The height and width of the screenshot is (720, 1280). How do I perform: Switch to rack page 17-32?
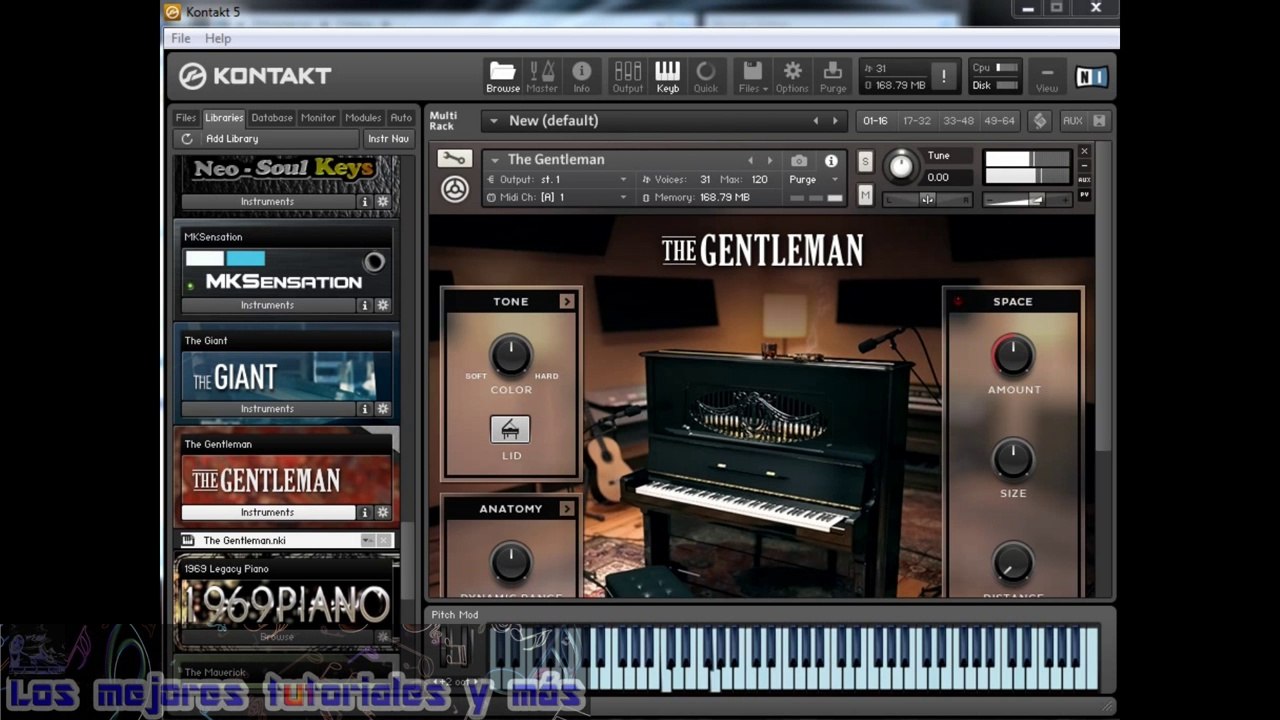tap(917, 121)
